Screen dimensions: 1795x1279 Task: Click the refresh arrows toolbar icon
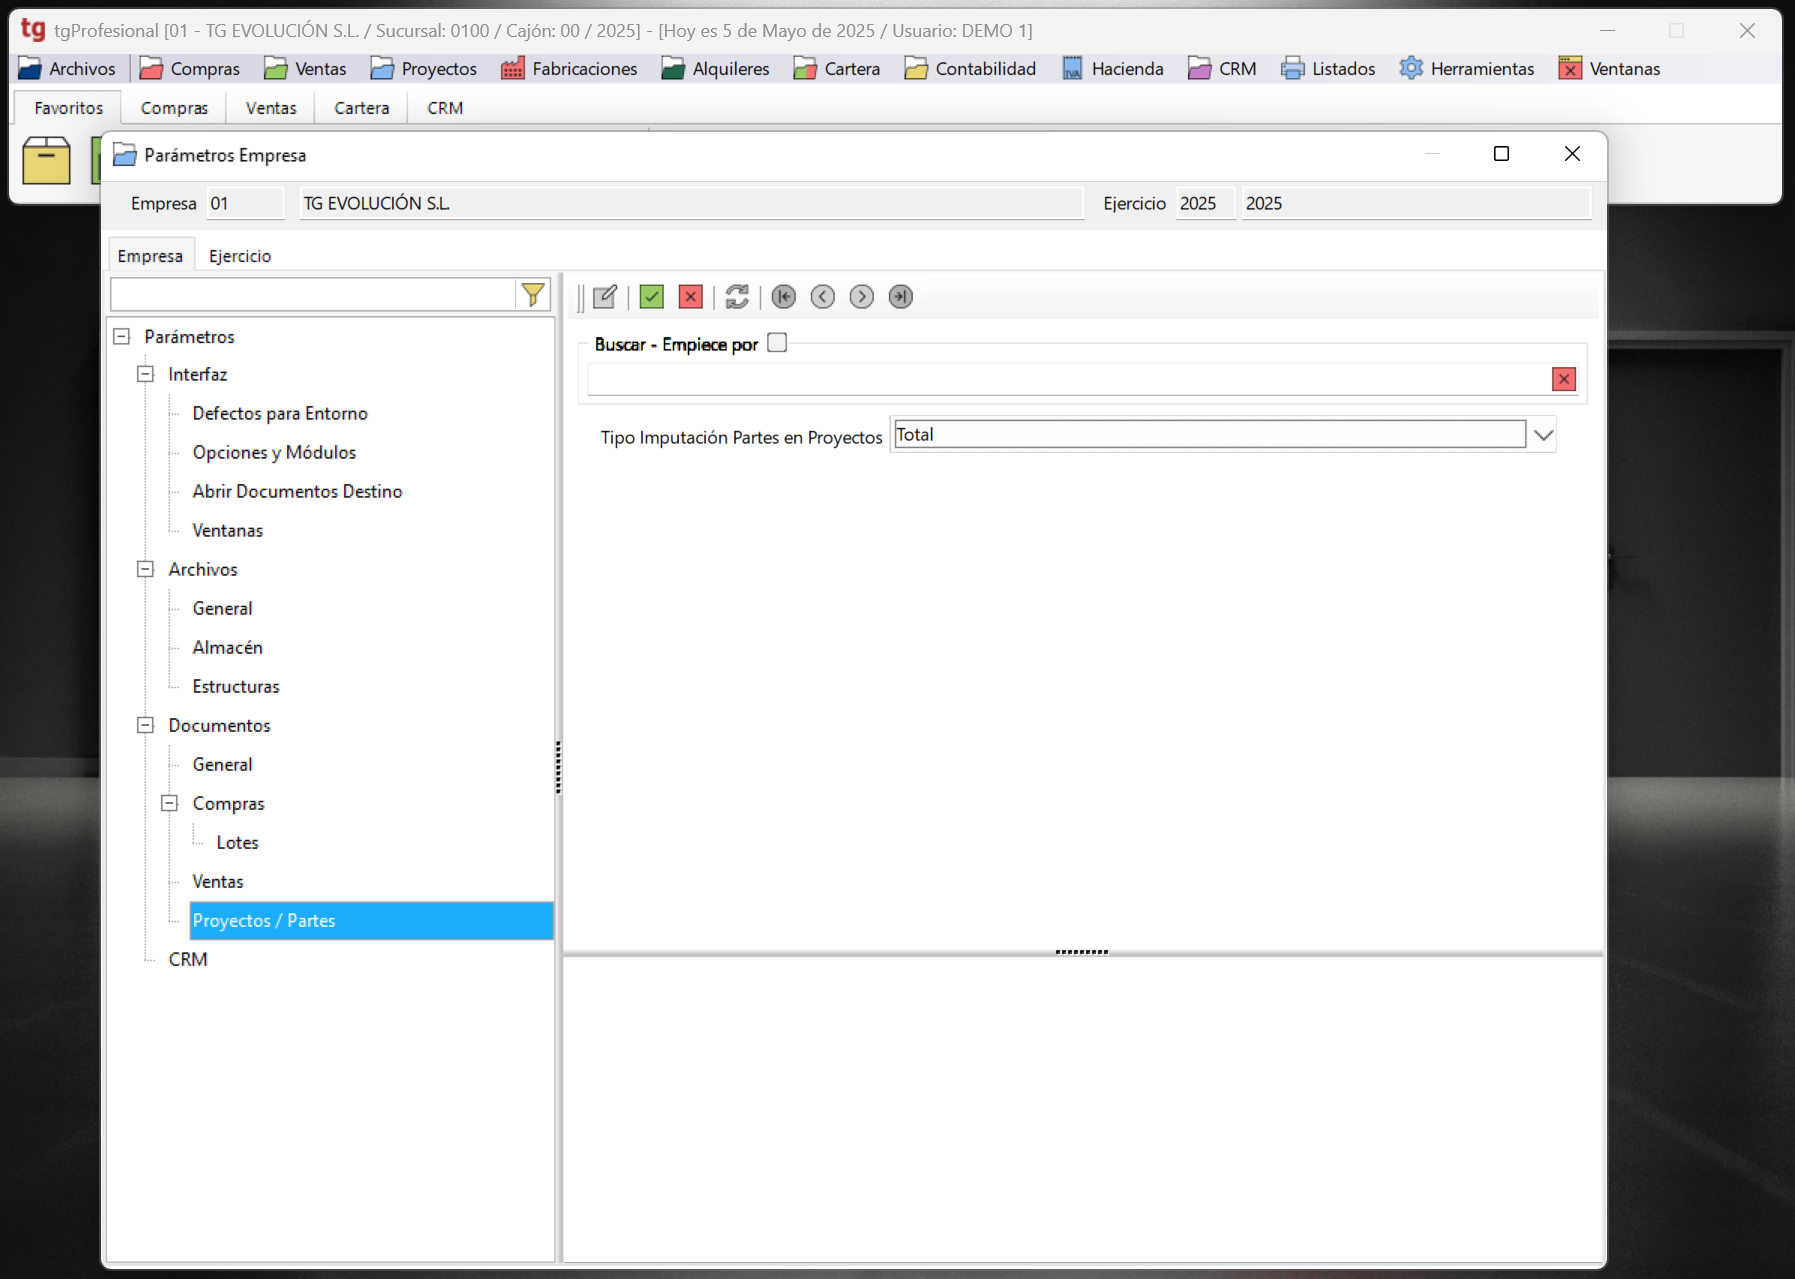[737, 297]
